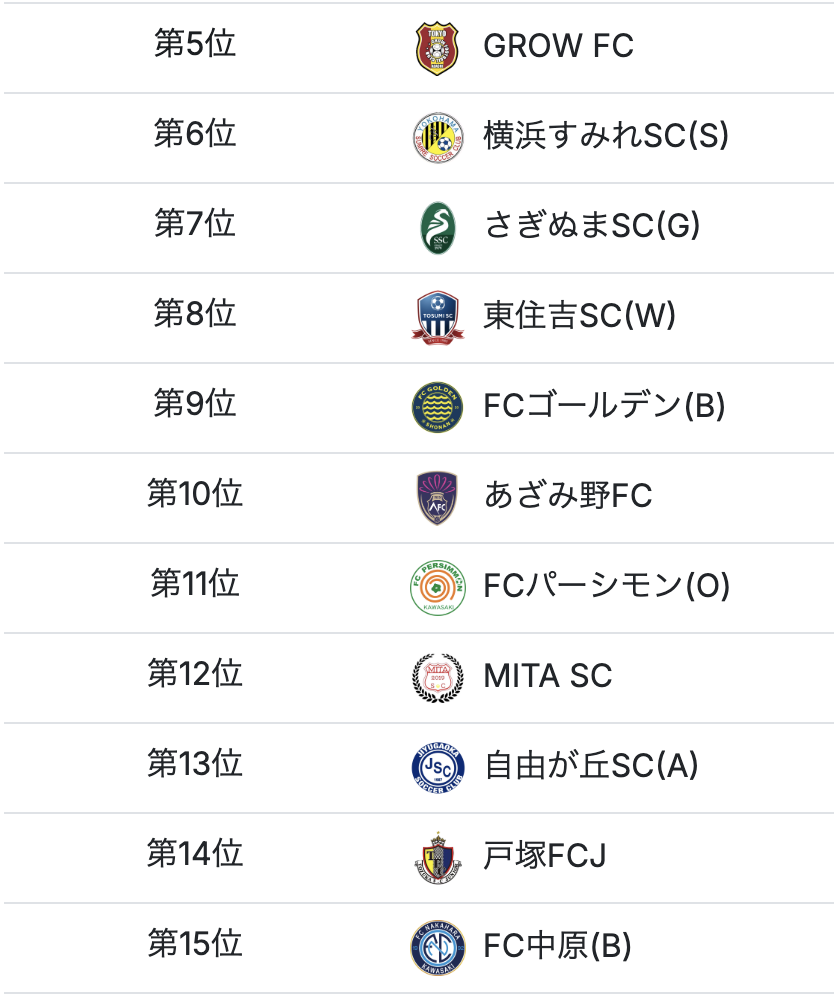Select the さぎぬまSC(G) team name
This screenshot has width=834, height=996.
click(x=592, y=227)
